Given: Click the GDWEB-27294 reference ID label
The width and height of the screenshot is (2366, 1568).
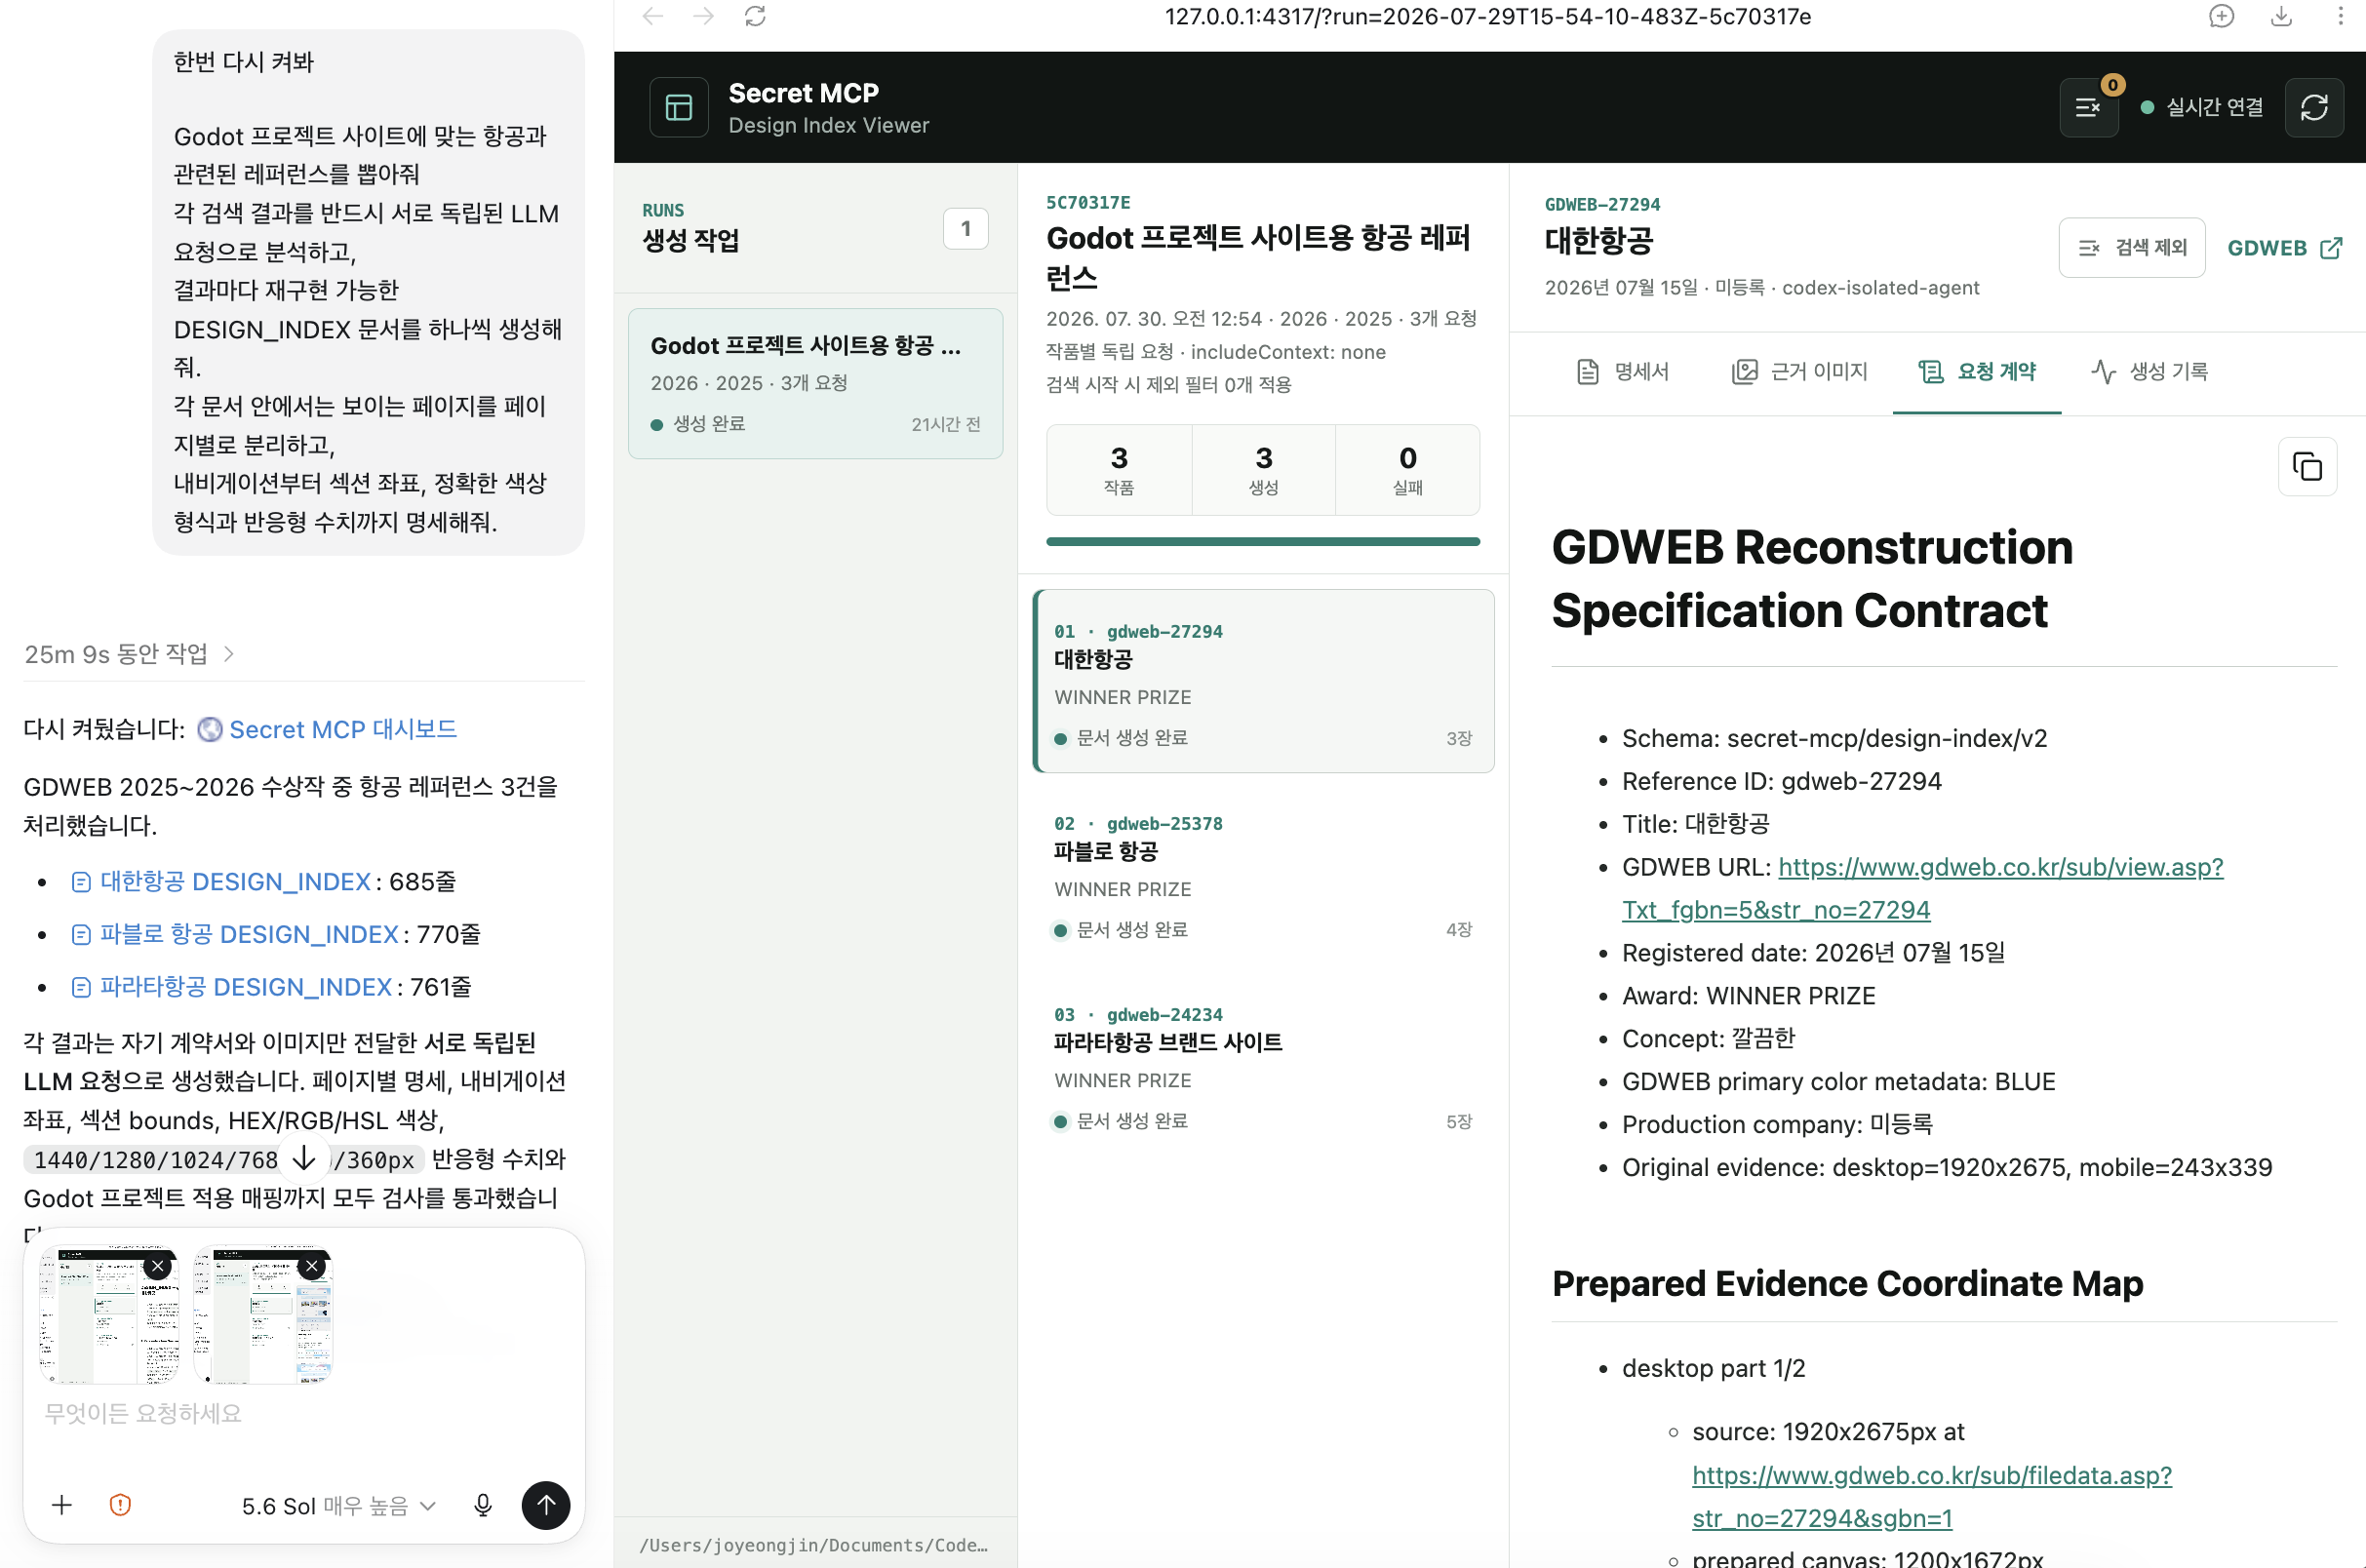Looking at the screenshot, I should pos(1602,205).
